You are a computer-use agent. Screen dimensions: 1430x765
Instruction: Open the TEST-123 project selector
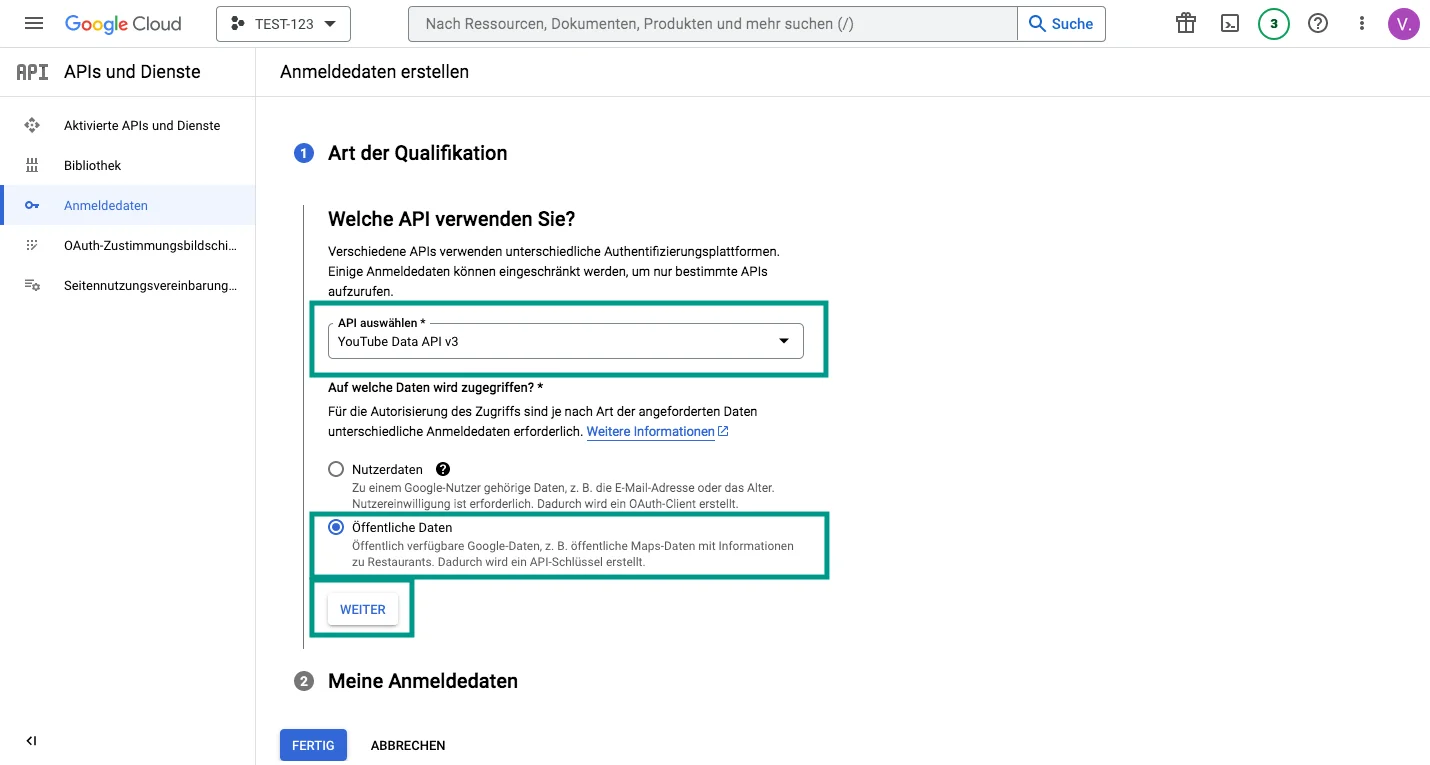coord(283,22)
